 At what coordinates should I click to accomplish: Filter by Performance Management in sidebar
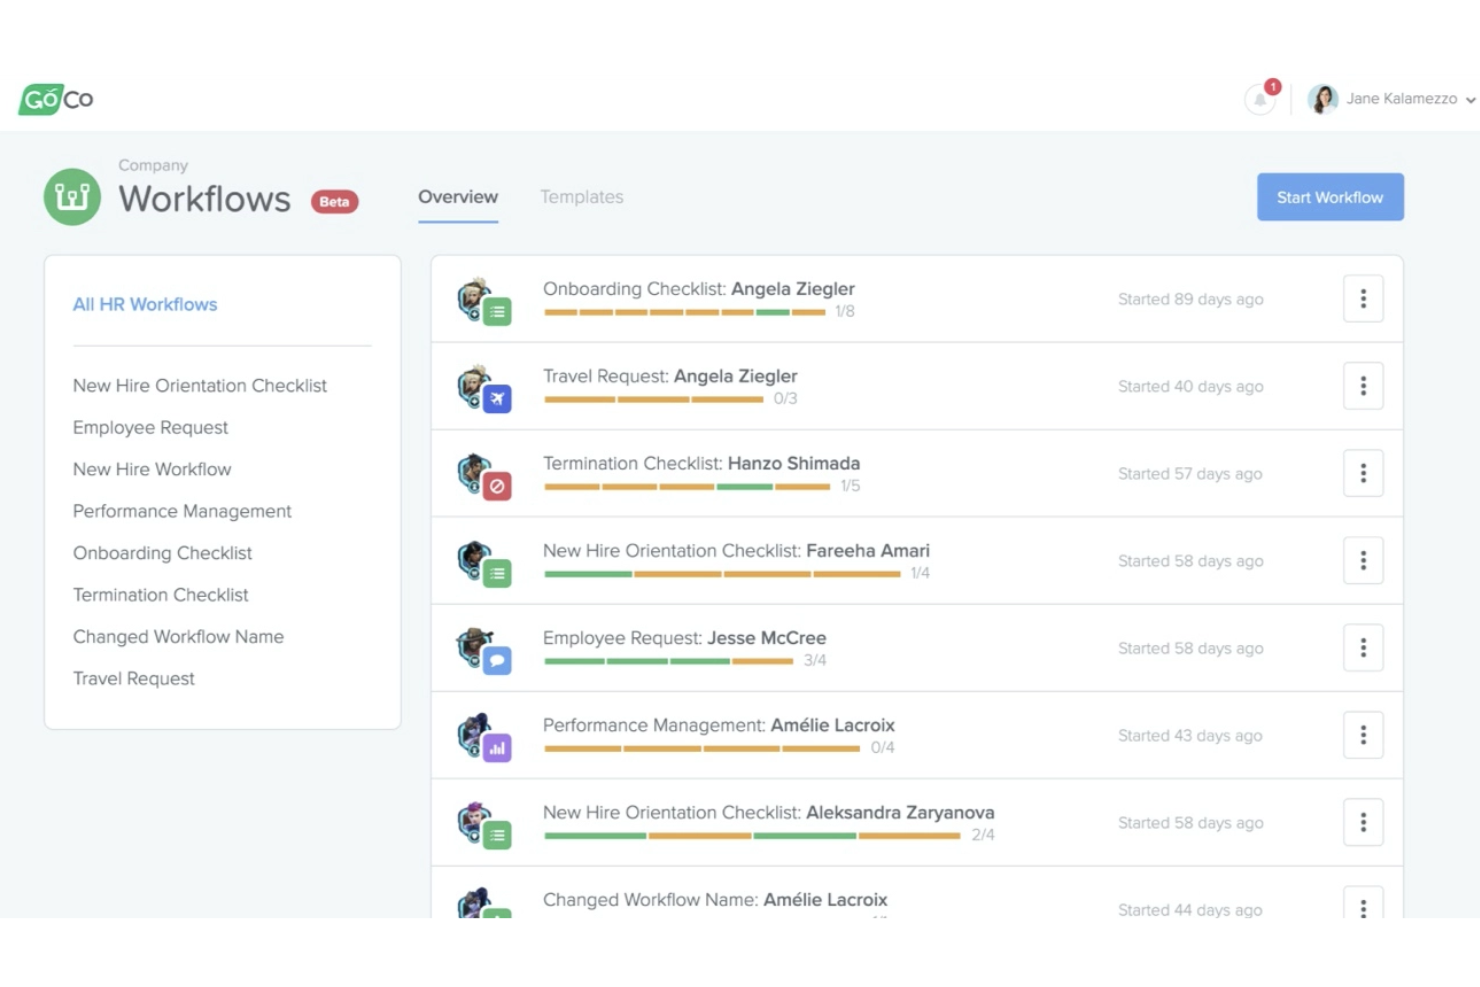pos(182,511)
